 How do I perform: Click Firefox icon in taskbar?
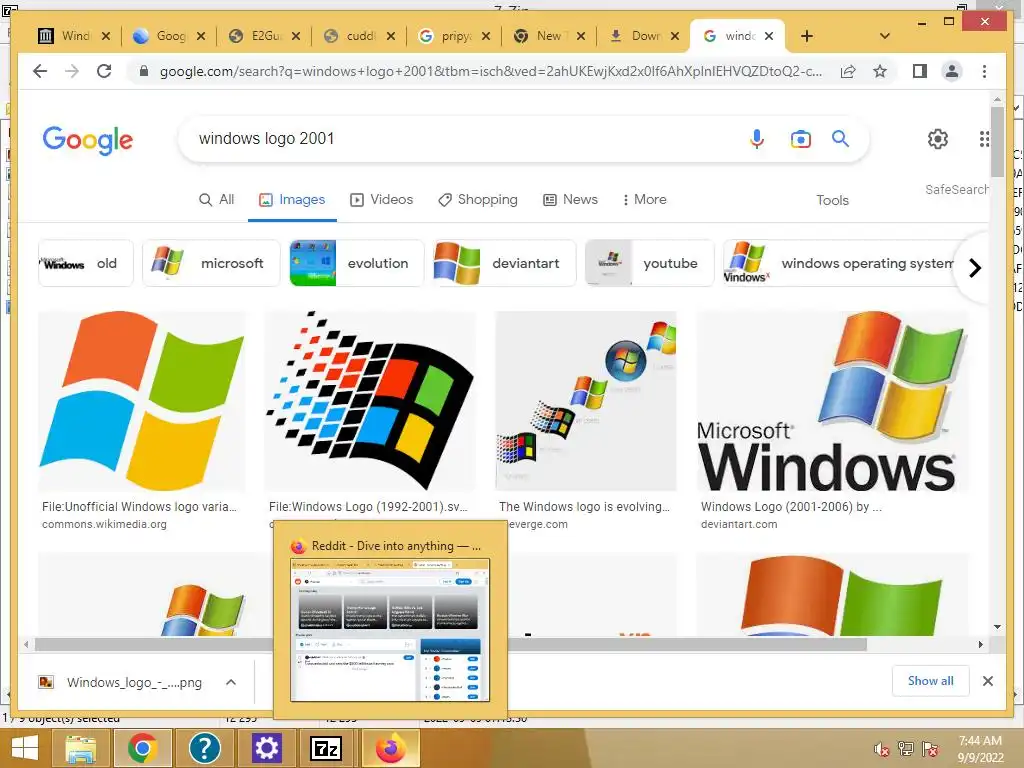391,748
